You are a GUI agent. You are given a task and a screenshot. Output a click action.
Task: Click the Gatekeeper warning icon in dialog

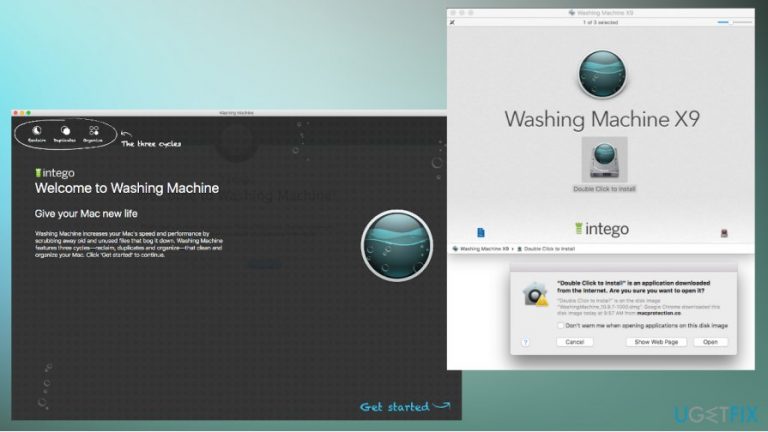535,294
